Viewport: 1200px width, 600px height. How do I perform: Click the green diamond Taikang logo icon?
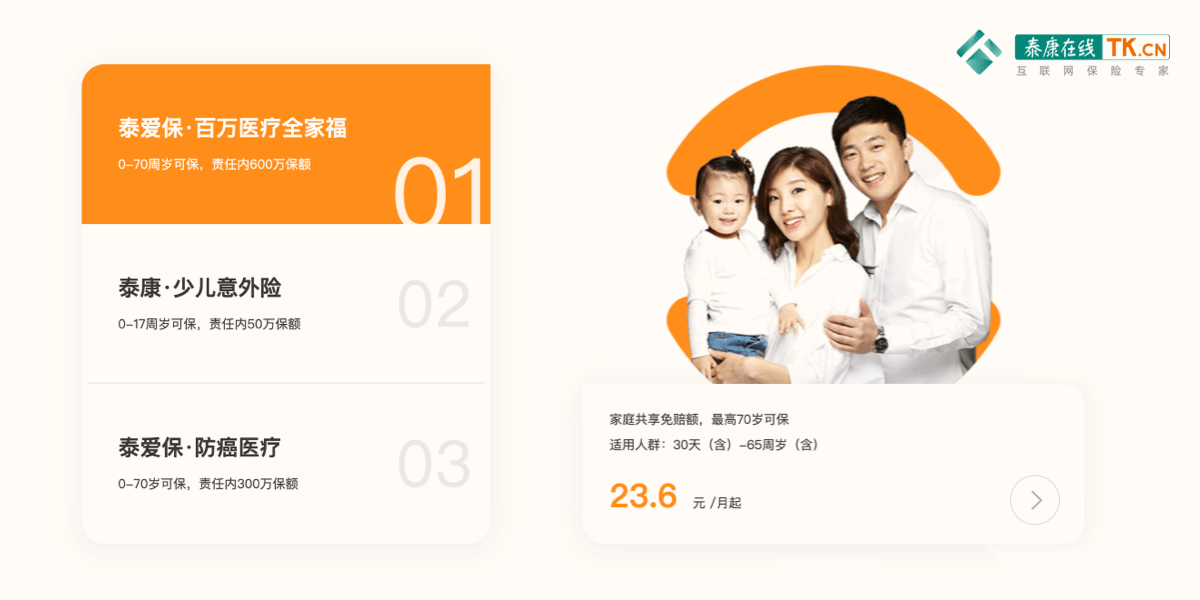(978, 52)
